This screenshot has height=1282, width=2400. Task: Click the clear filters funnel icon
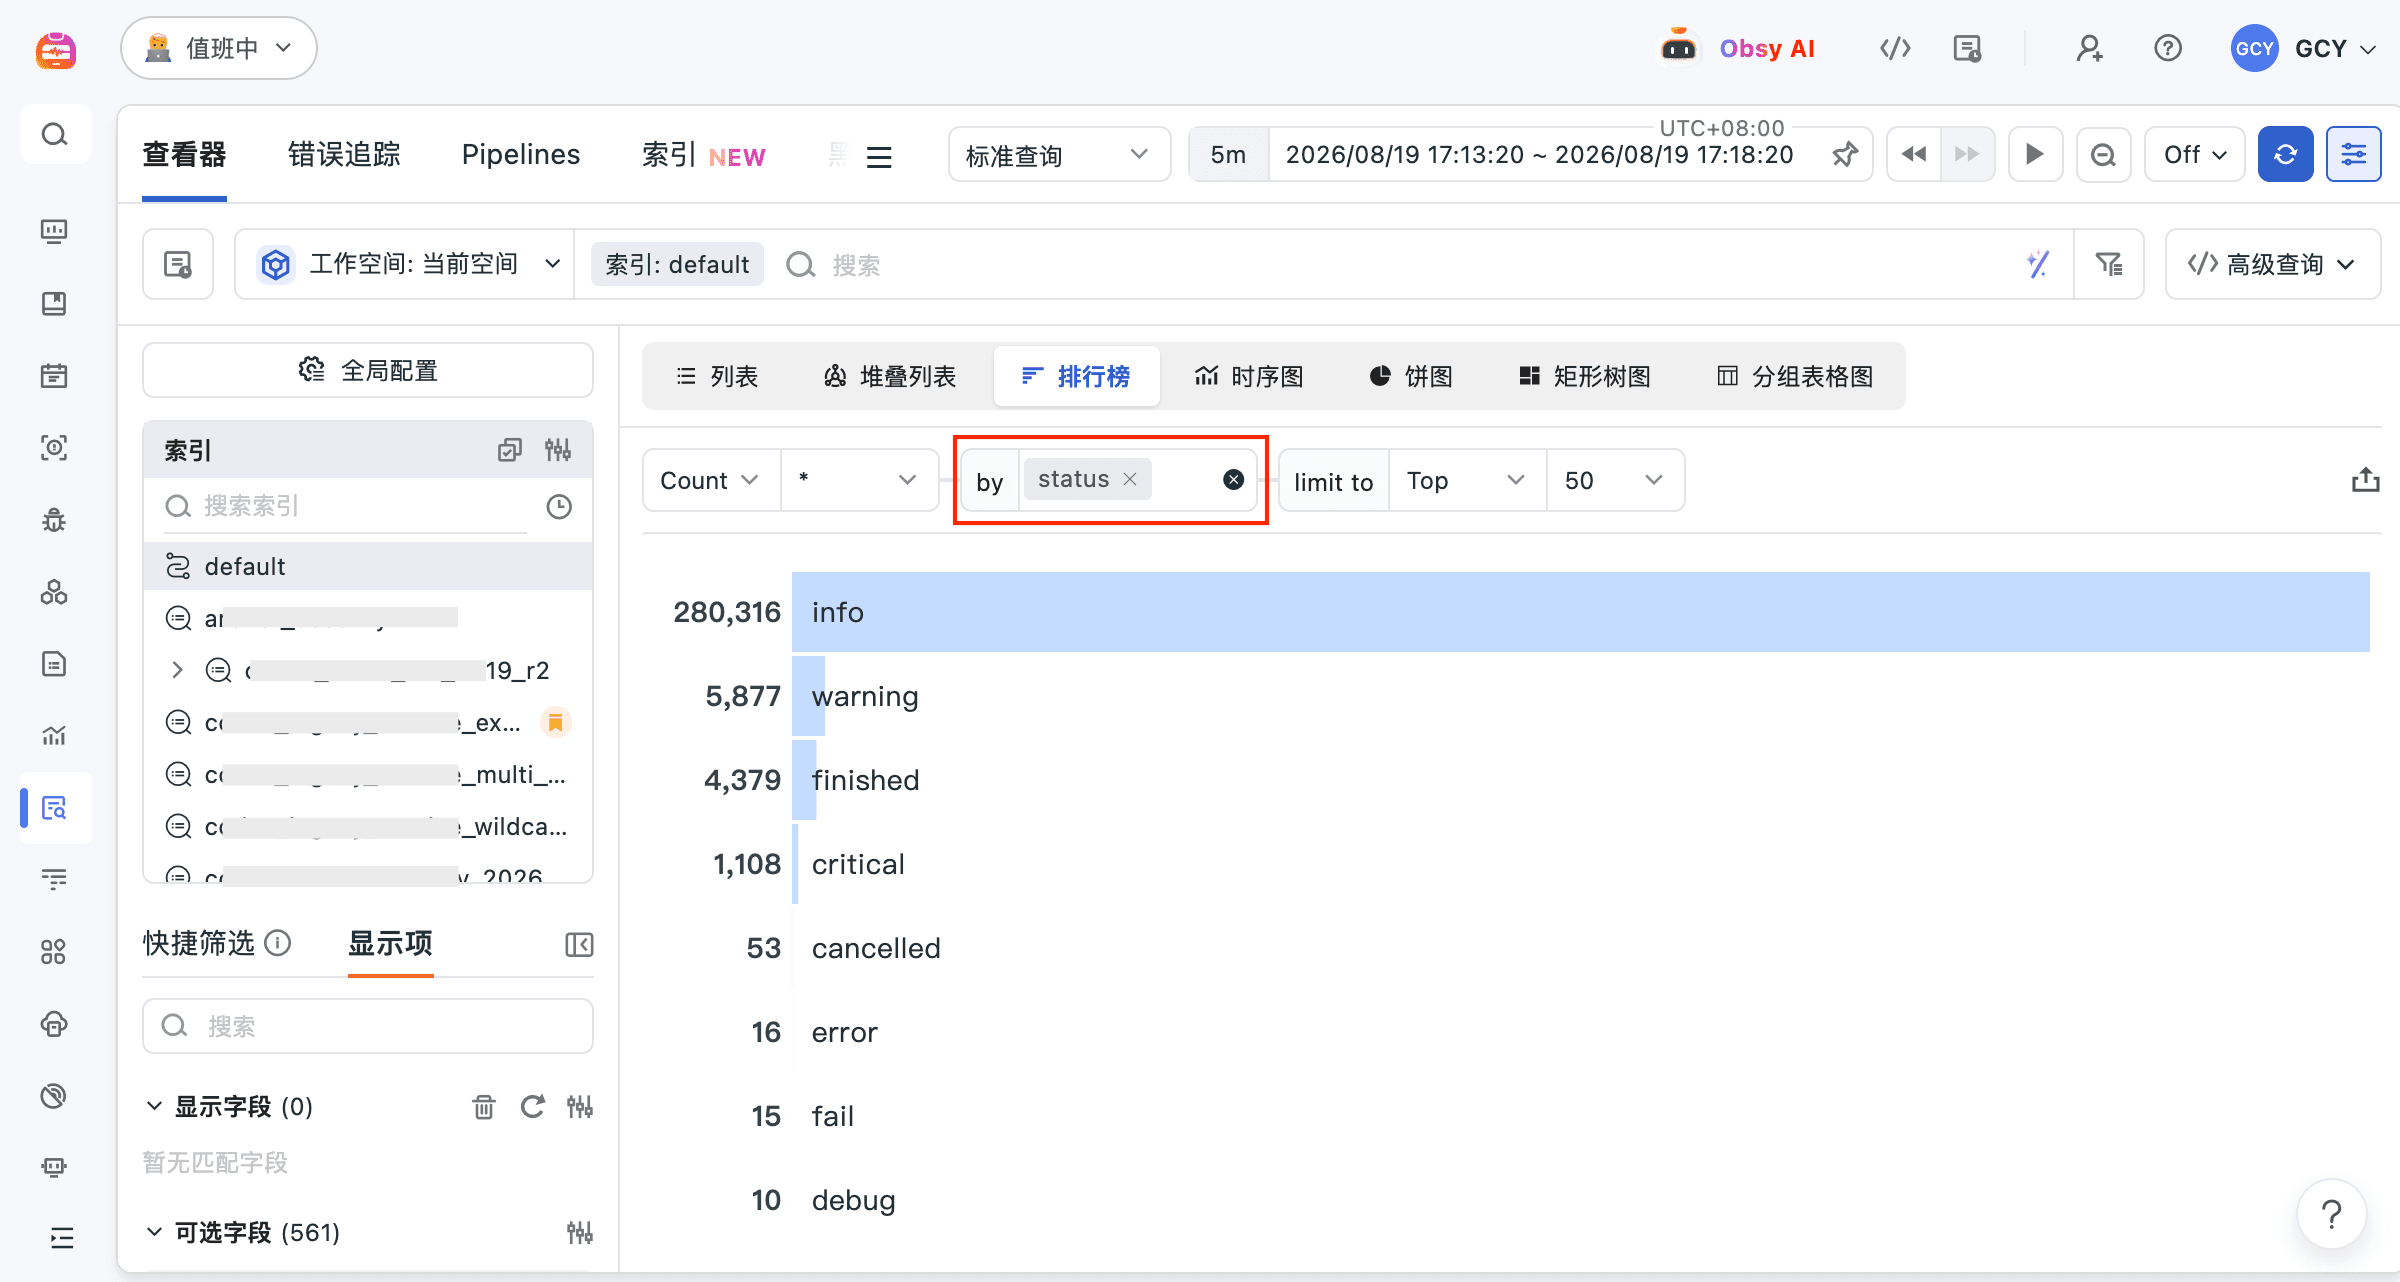2109,264
